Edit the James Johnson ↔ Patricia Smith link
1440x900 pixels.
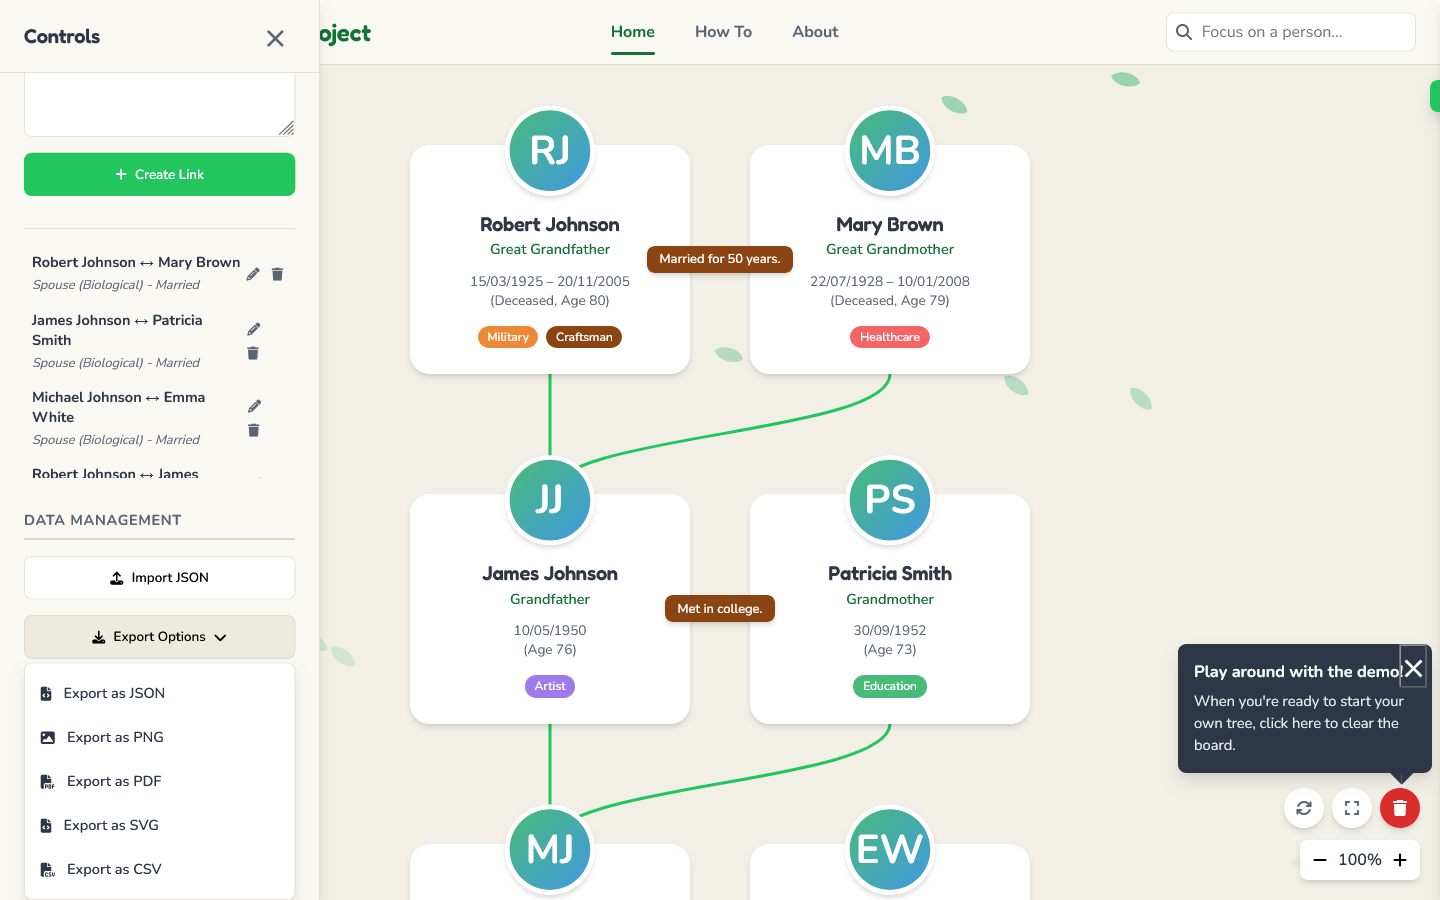tap(254, 329)
